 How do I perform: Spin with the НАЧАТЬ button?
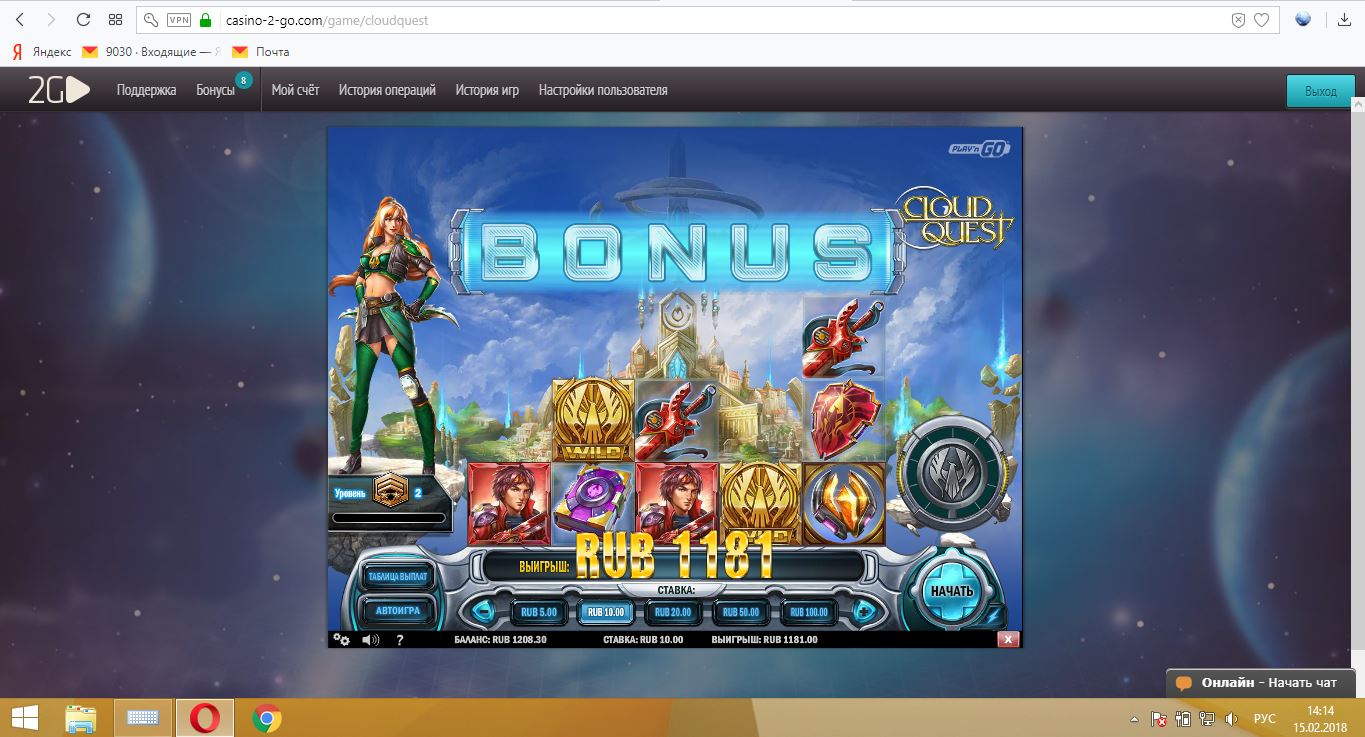pyautogui.click(x=951, y=590)
